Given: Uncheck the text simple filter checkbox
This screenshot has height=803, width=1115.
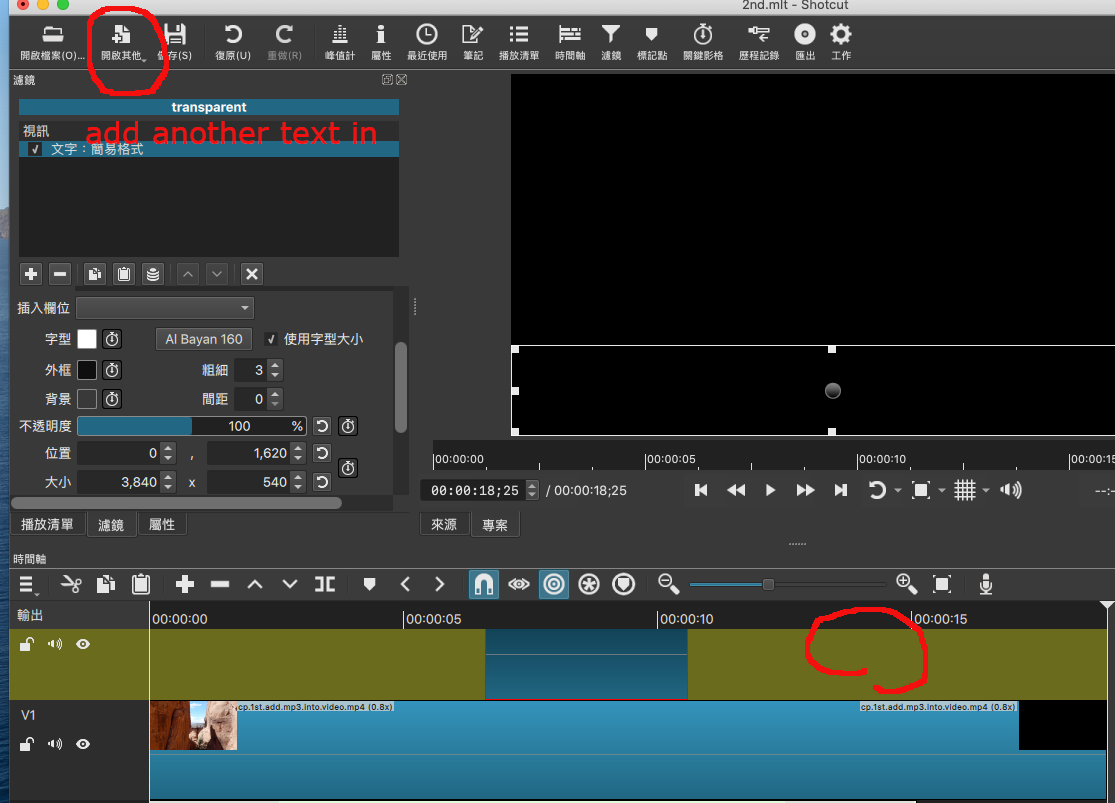Looking at the screenshot, I should coord(35,149).
